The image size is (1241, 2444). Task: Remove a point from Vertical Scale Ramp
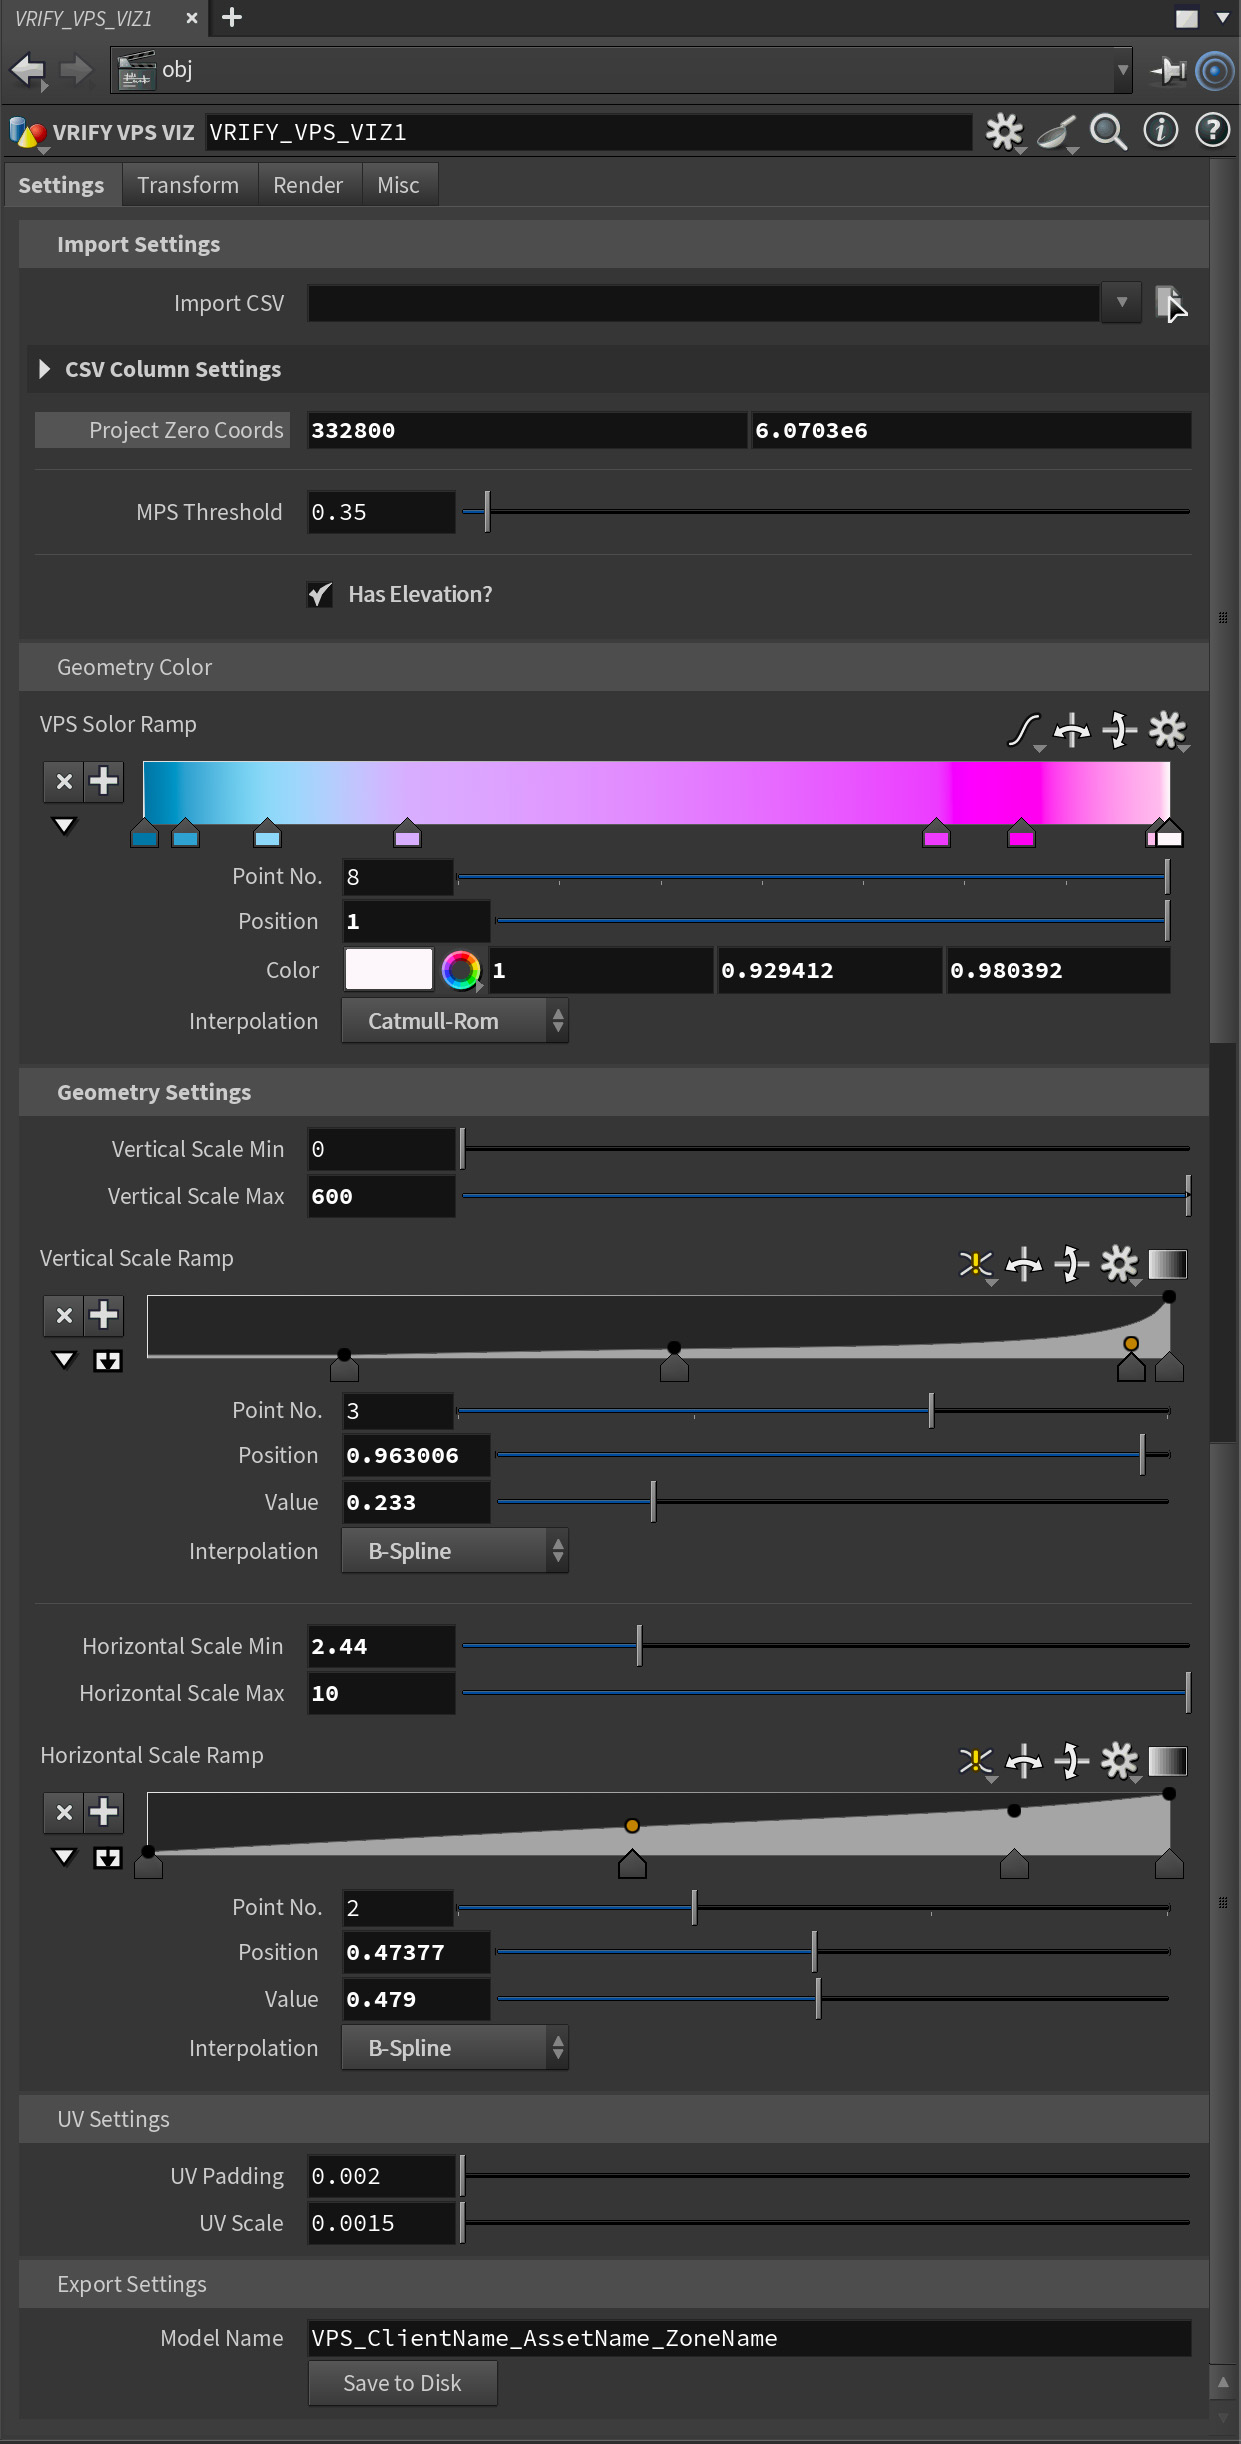(x=64, y=1315)
